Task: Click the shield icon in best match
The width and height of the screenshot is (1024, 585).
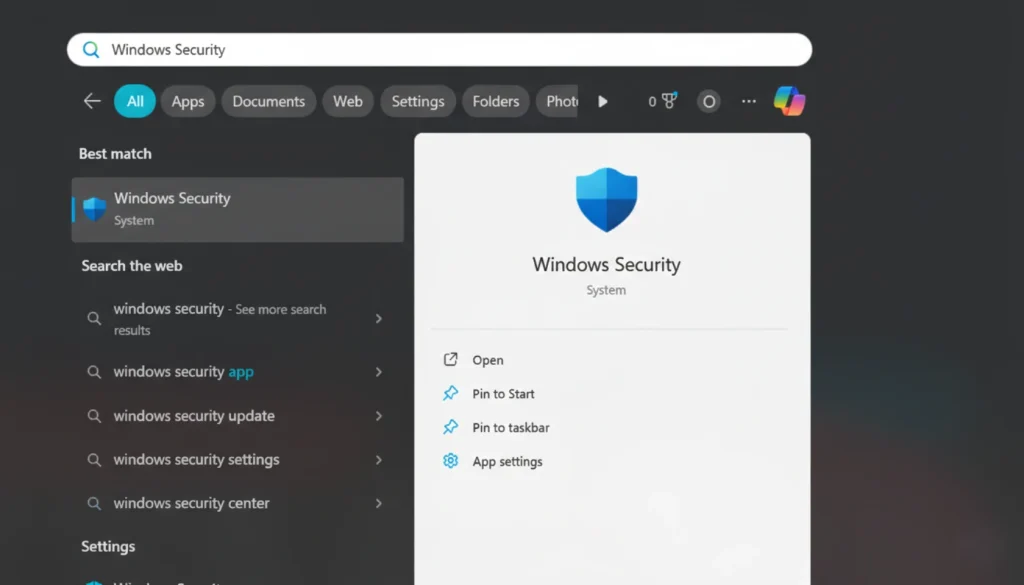Action: (95, 210)
